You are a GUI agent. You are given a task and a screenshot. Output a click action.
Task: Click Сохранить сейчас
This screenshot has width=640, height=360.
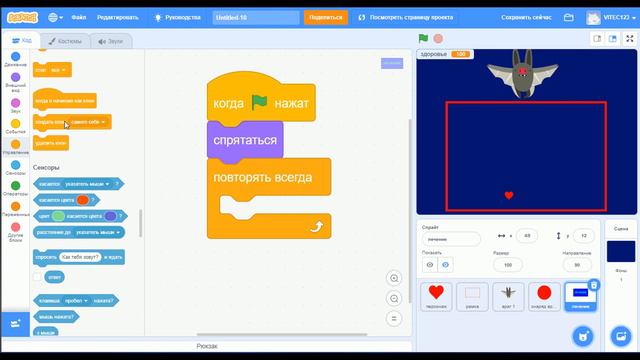tap(526, 18)
